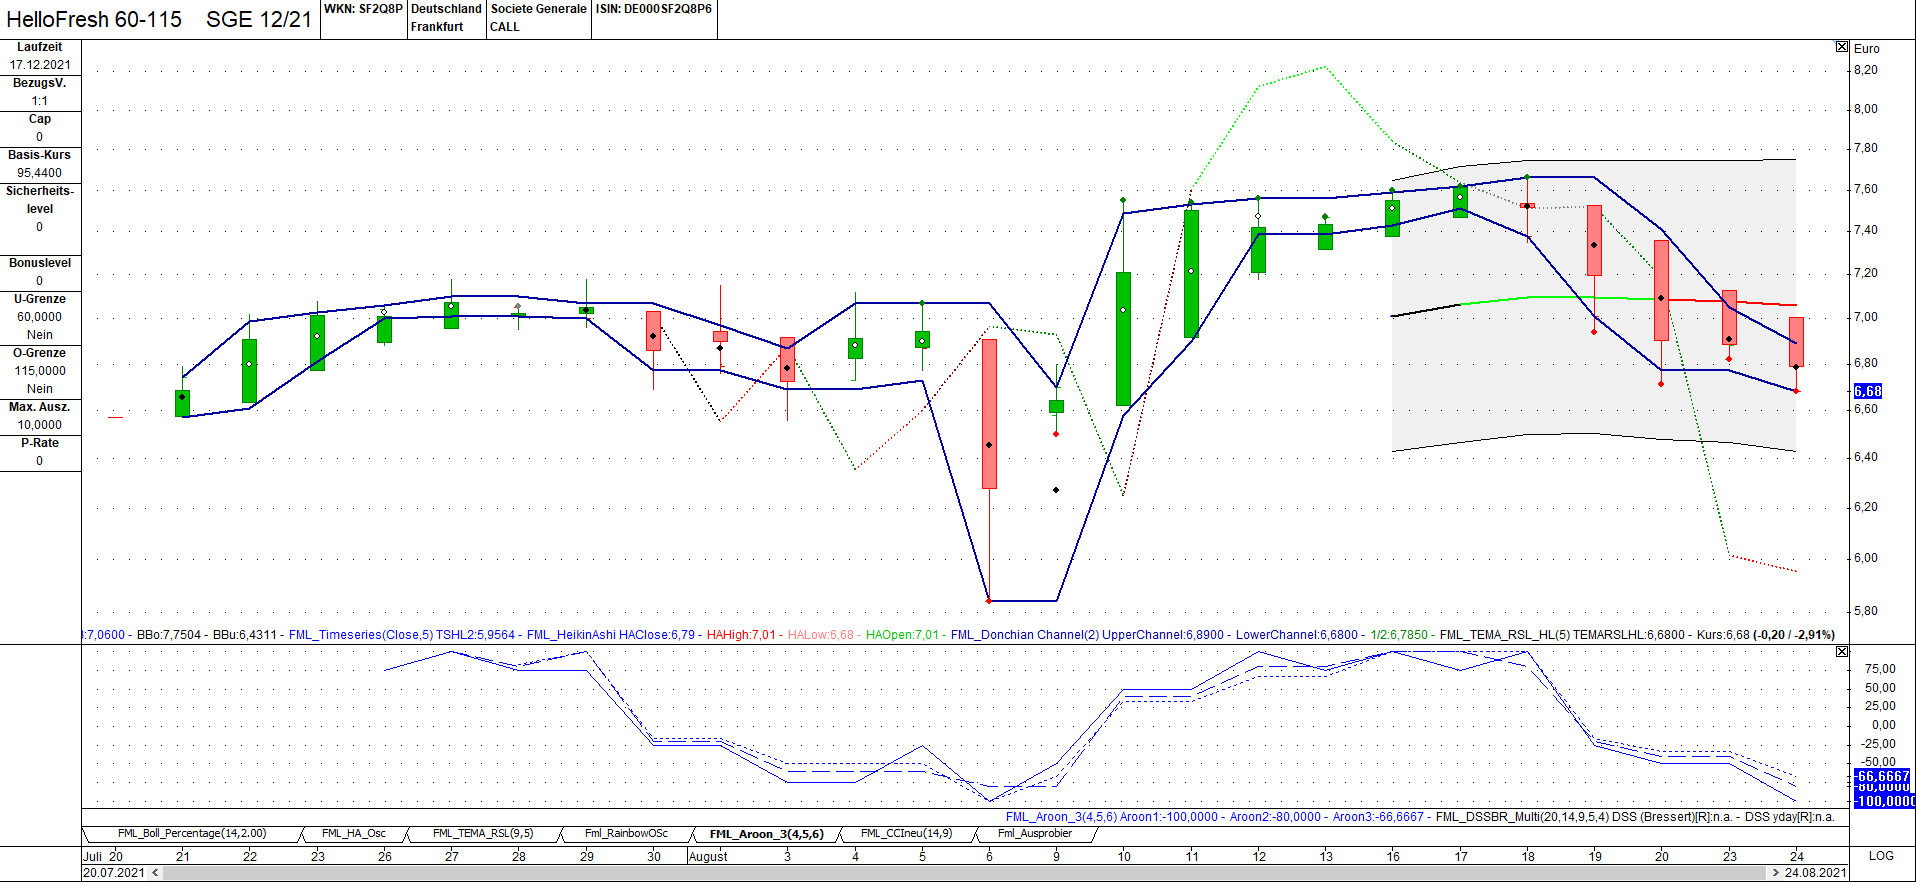Click the horizontal time scrollbar thumb
Viewport: 1916px width, 882px height.
pyautogui.click(x=965, y=873)
